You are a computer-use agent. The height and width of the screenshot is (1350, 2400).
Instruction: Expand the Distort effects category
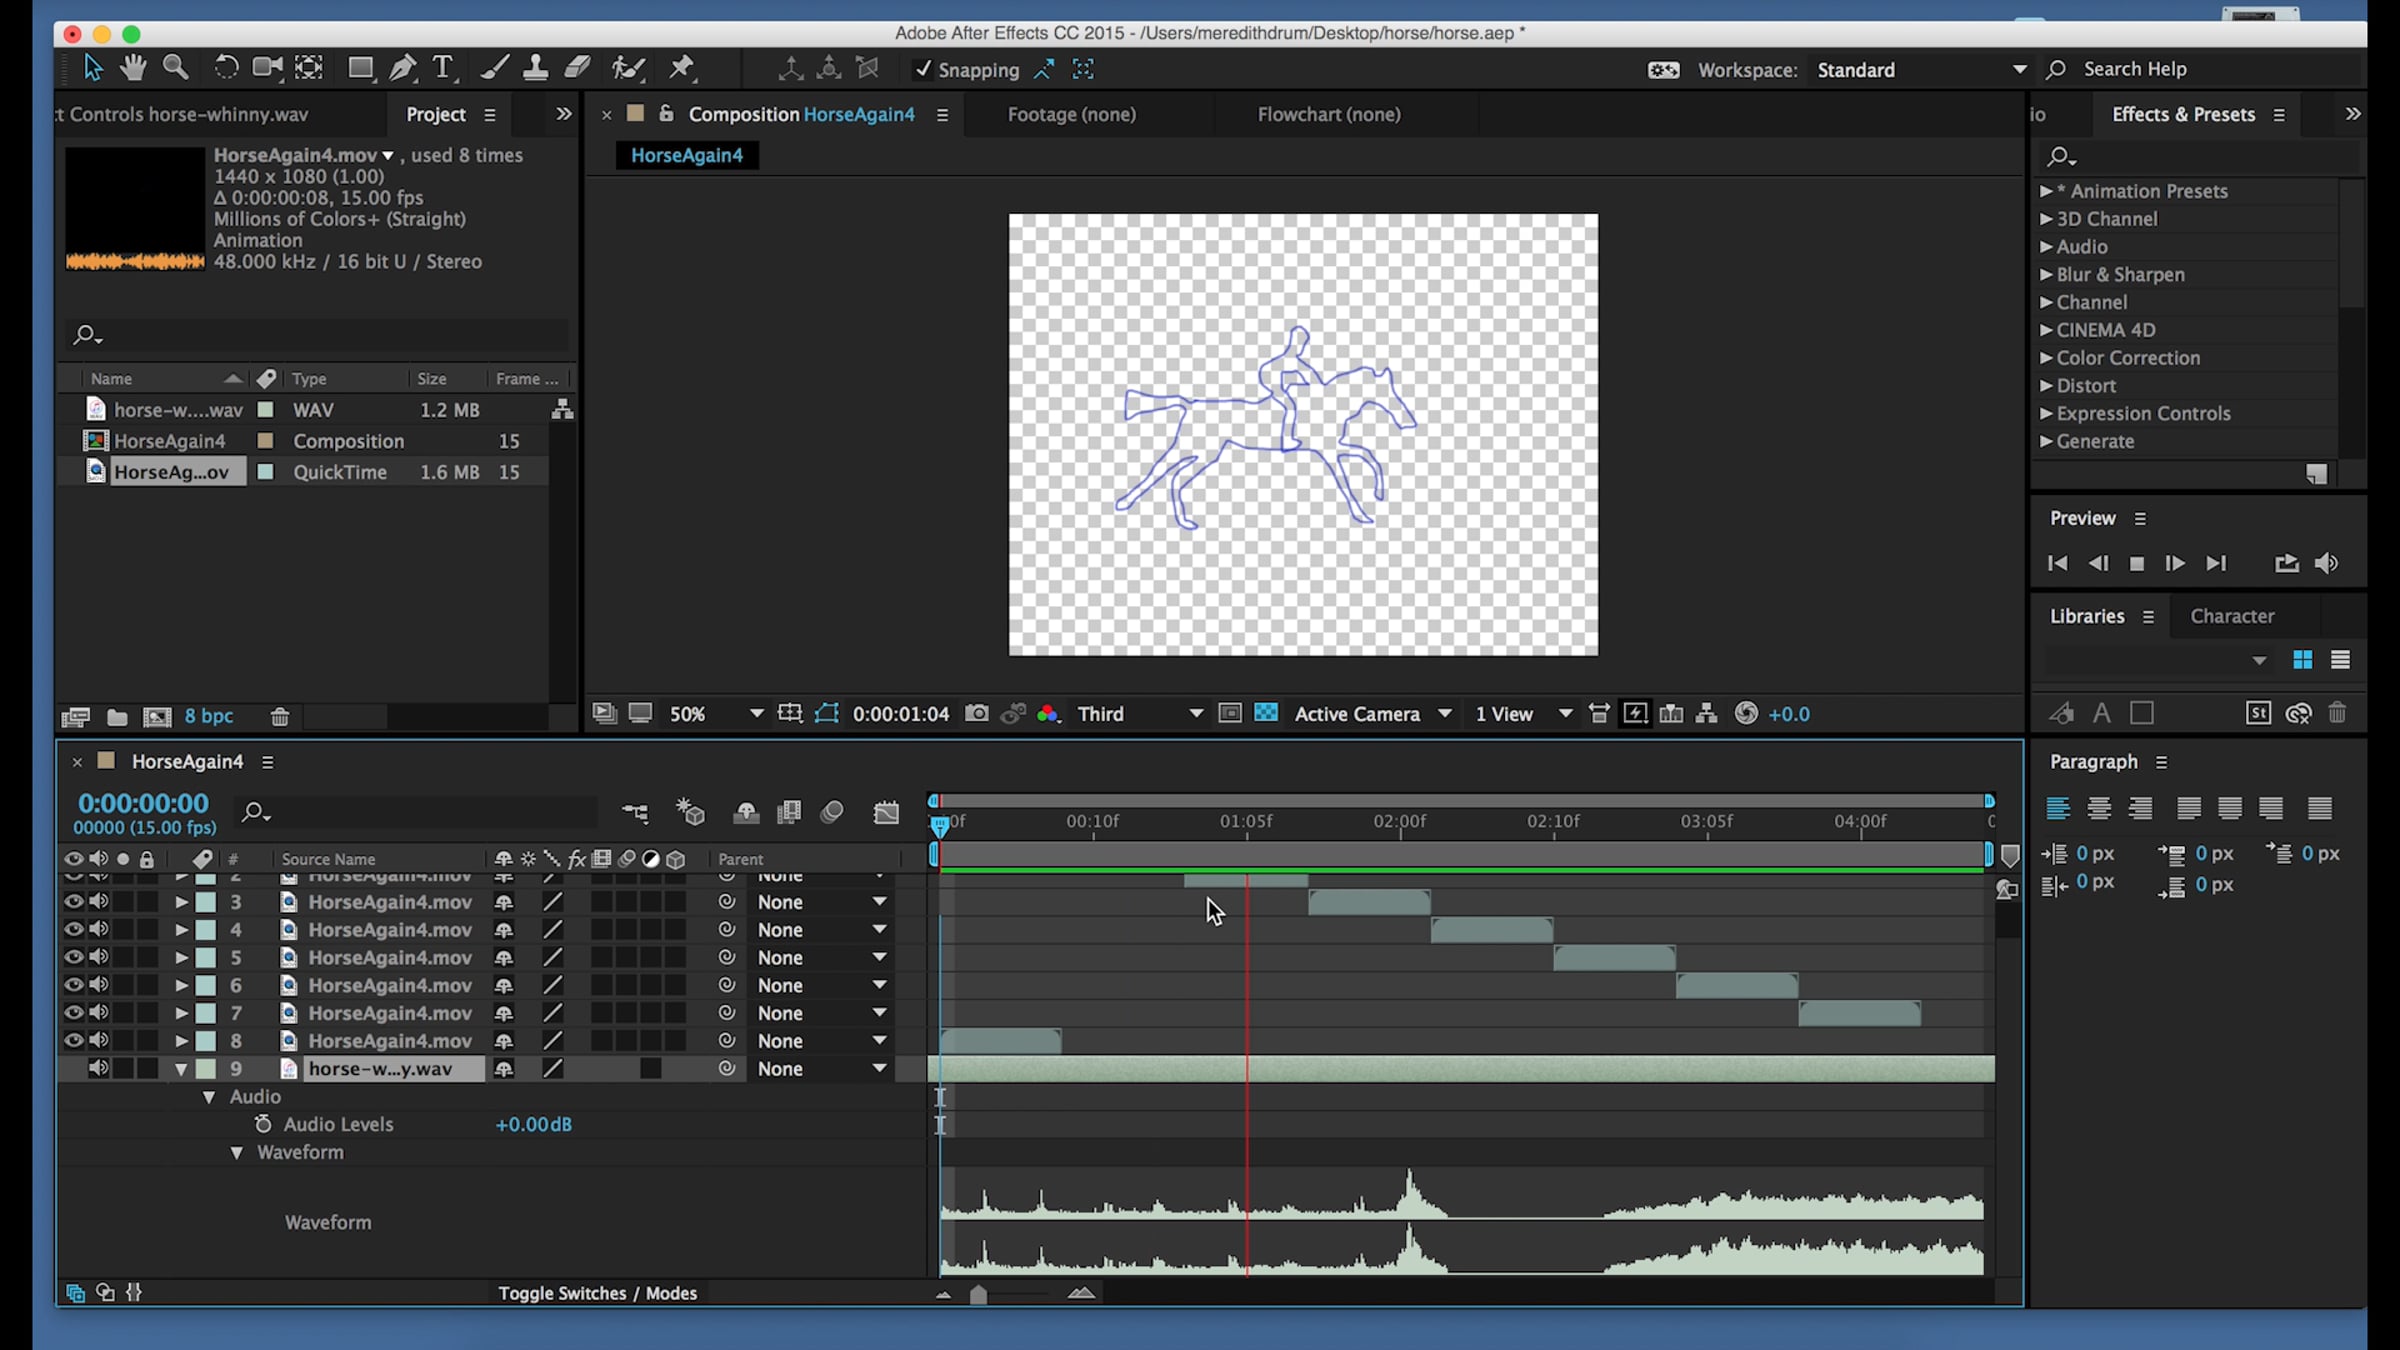click(2047, 386)
